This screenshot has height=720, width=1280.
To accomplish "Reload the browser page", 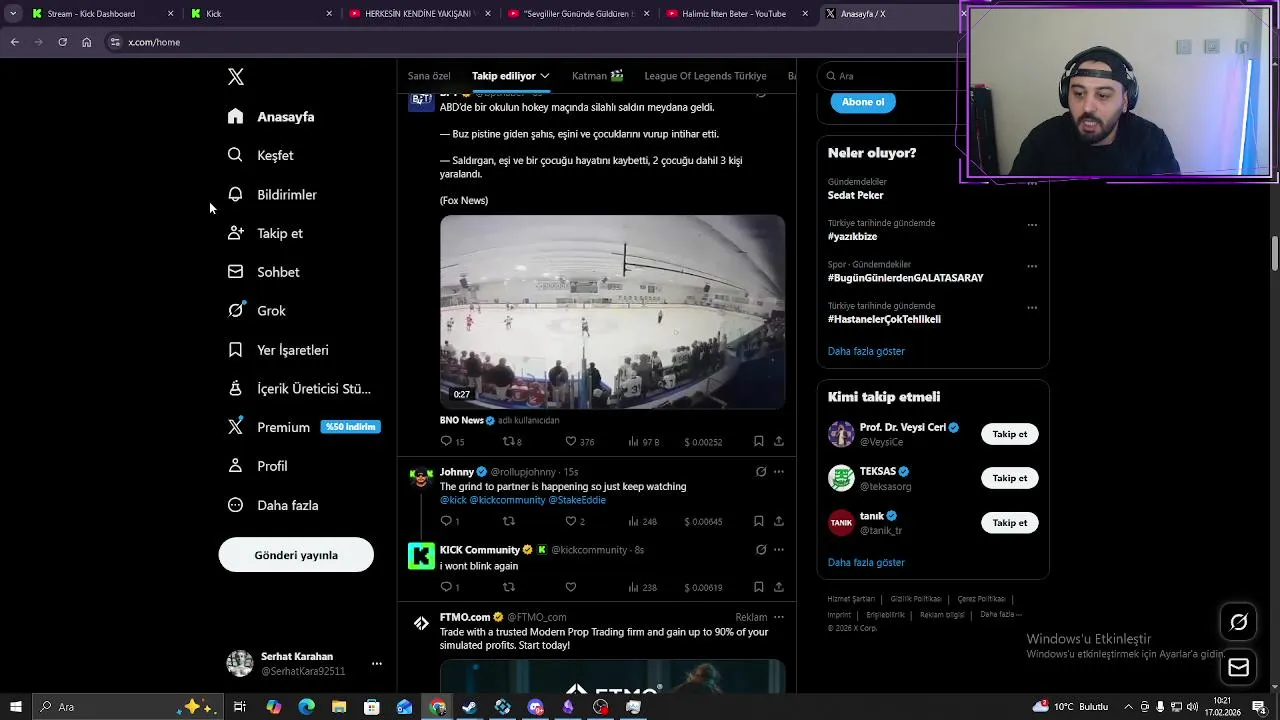I will [x=62, y=42].
